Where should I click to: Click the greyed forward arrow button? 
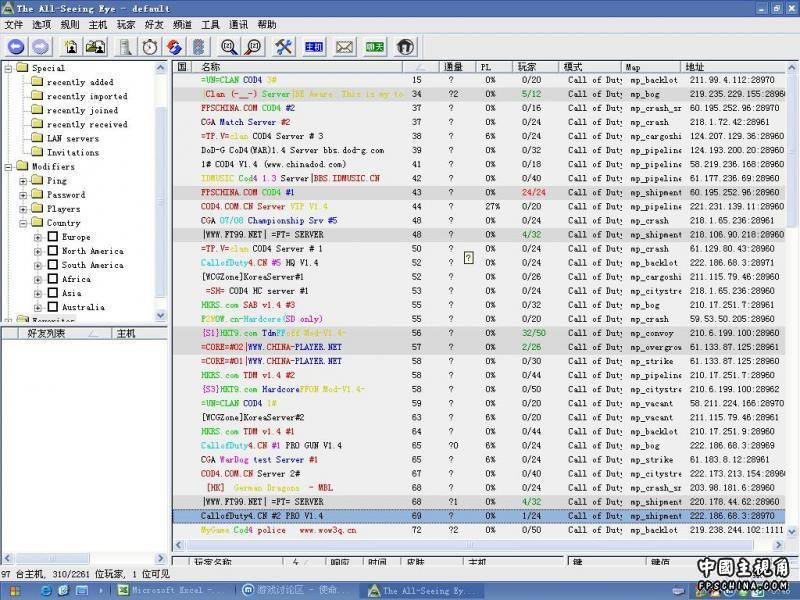(x=41, y=47)
